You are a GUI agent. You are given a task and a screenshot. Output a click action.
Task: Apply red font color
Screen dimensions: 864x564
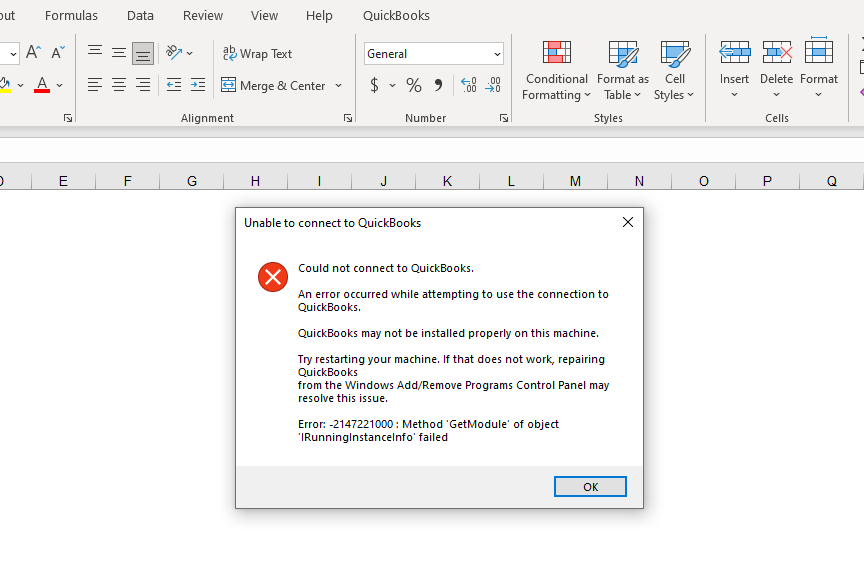tap(42, 85)
